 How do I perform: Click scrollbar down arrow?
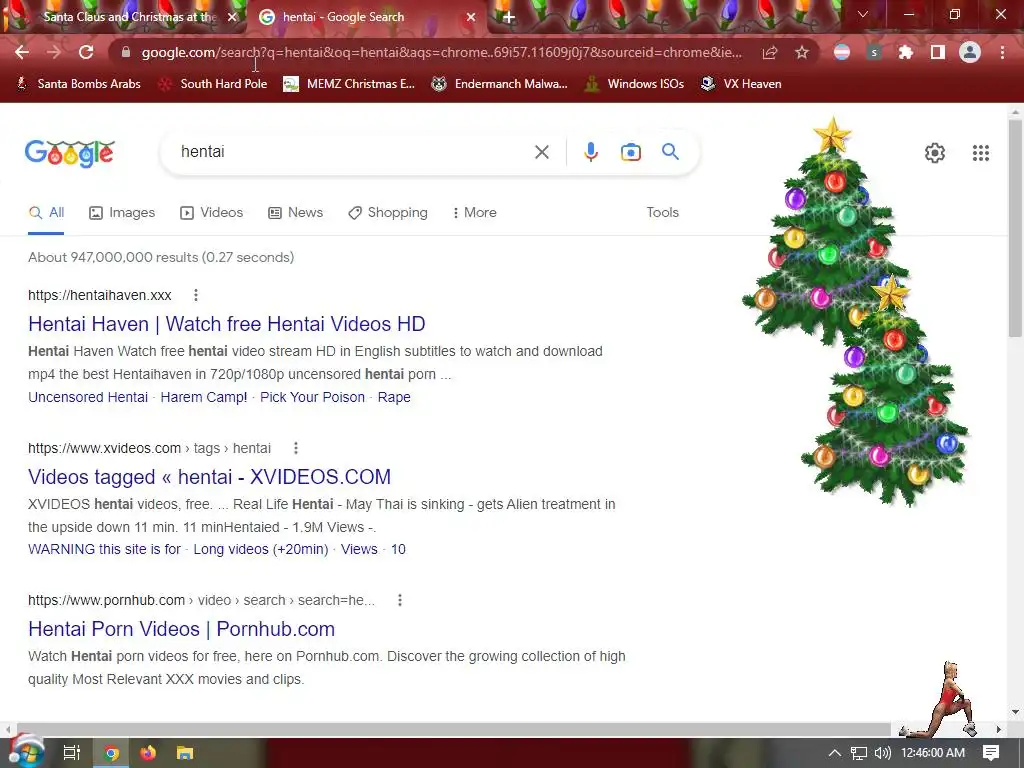coord(1015,712)
